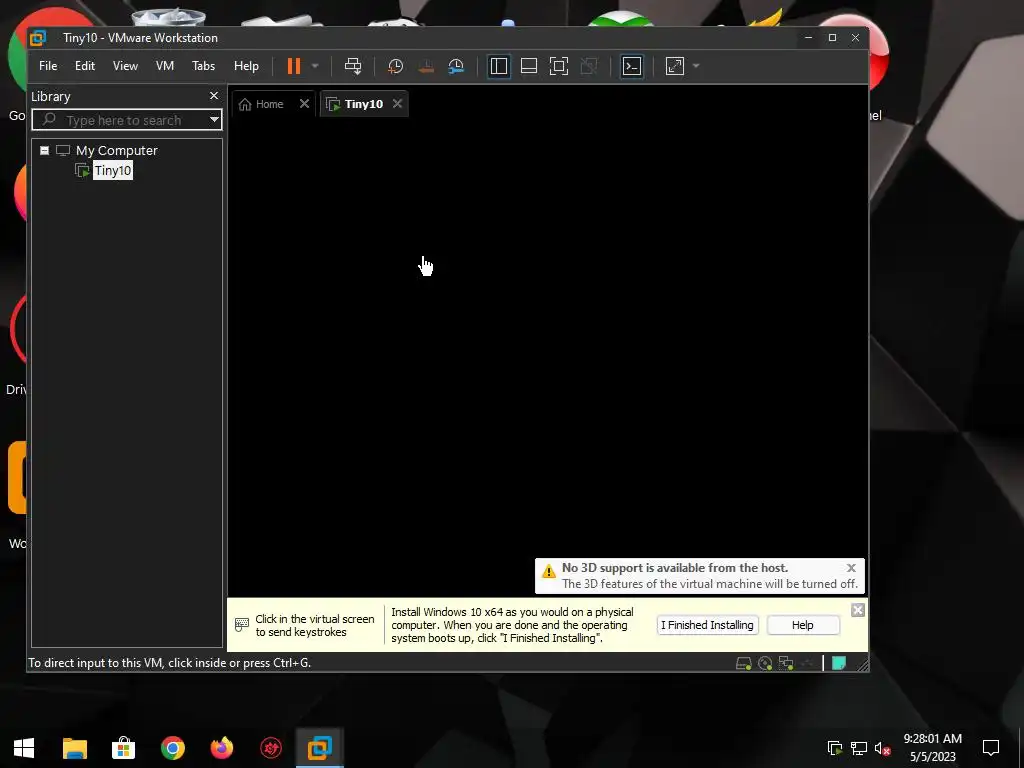Click the 3D support warning triangle icon
Image resolution: width=1024 pixels, height=768 pixels.
click(x=549, y=571)
